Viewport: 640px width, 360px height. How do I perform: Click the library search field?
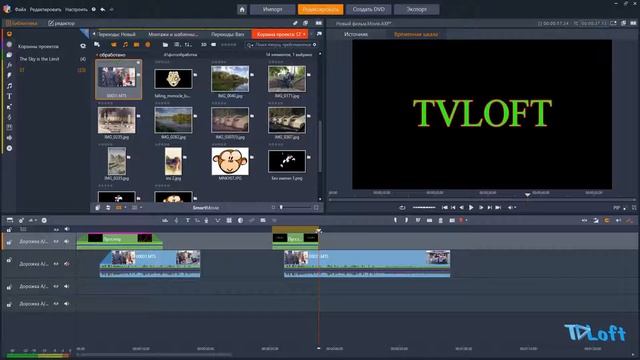(x=282, y=44)
